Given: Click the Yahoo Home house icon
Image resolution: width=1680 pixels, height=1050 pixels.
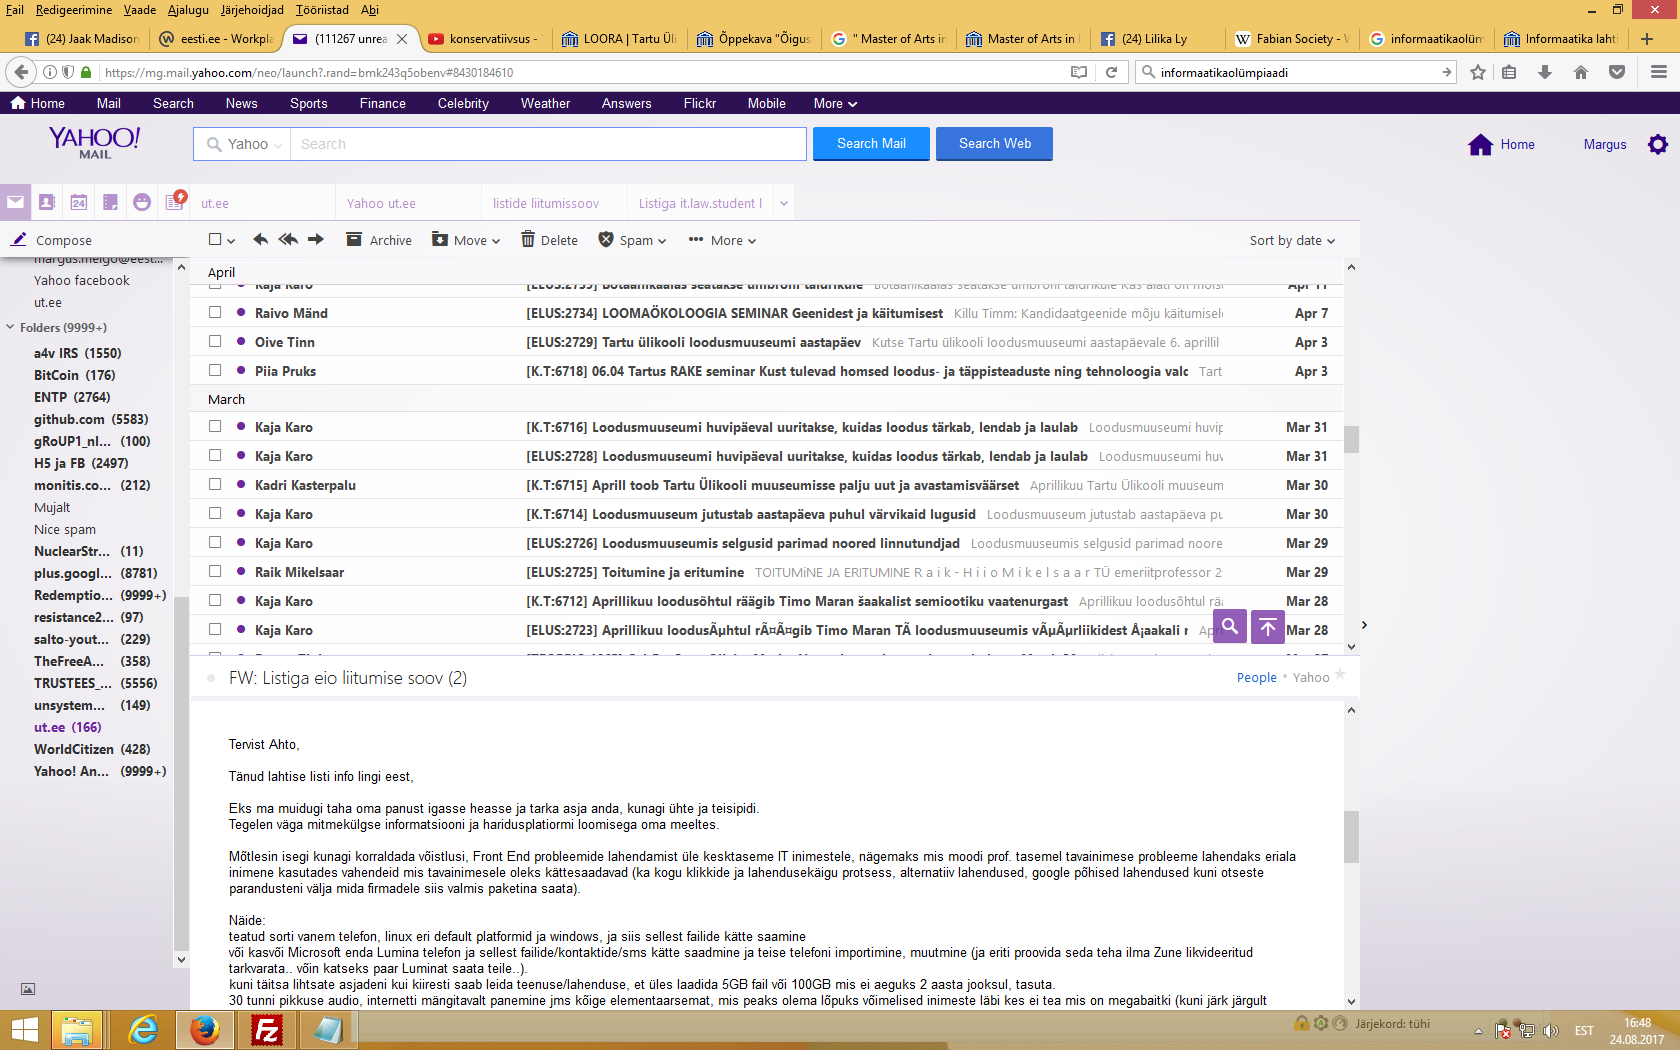Looking at the screenshot, I should point(1480,144).
